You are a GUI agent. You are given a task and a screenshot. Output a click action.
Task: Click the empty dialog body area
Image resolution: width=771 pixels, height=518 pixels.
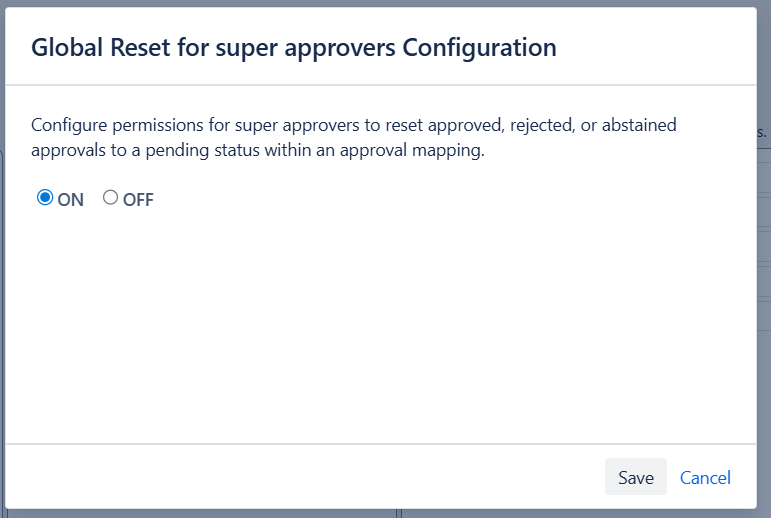380,320
